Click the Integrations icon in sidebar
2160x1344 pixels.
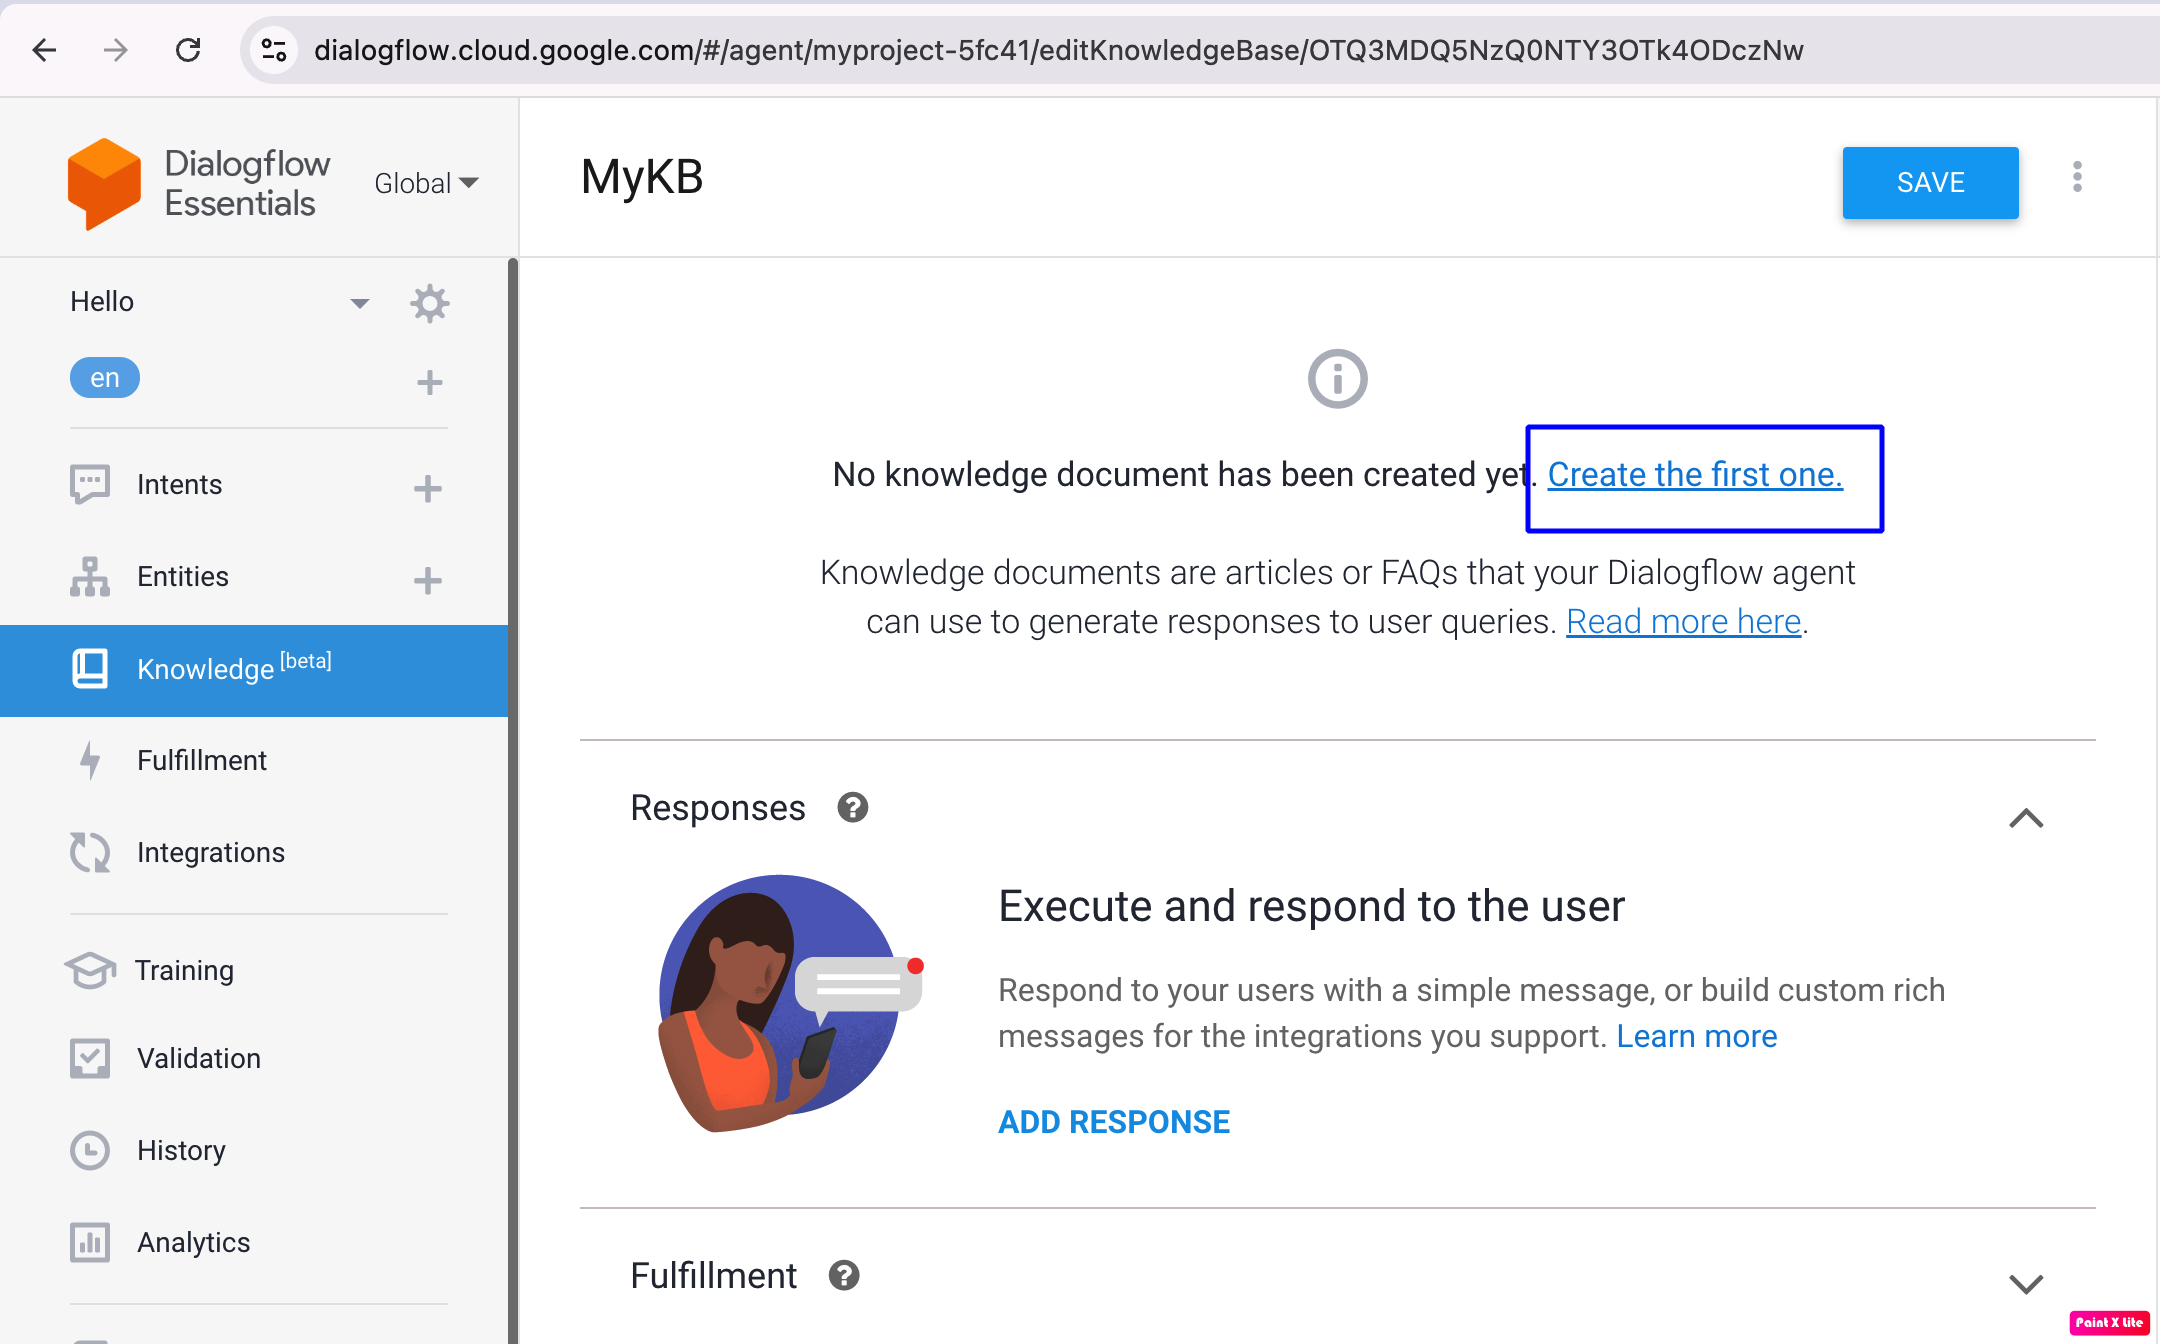[88, 853]
